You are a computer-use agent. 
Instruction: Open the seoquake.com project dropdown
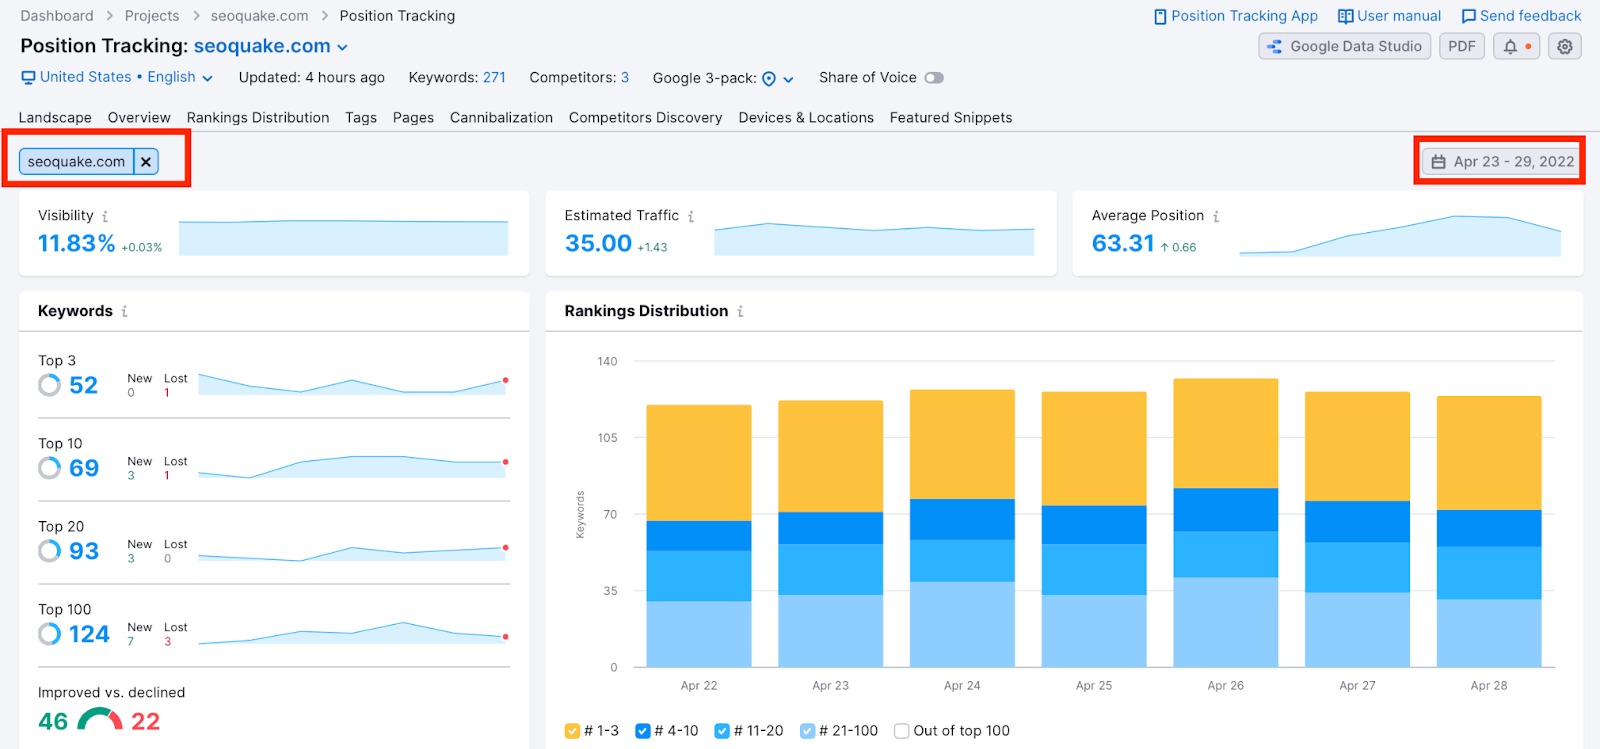coord(271,46)
